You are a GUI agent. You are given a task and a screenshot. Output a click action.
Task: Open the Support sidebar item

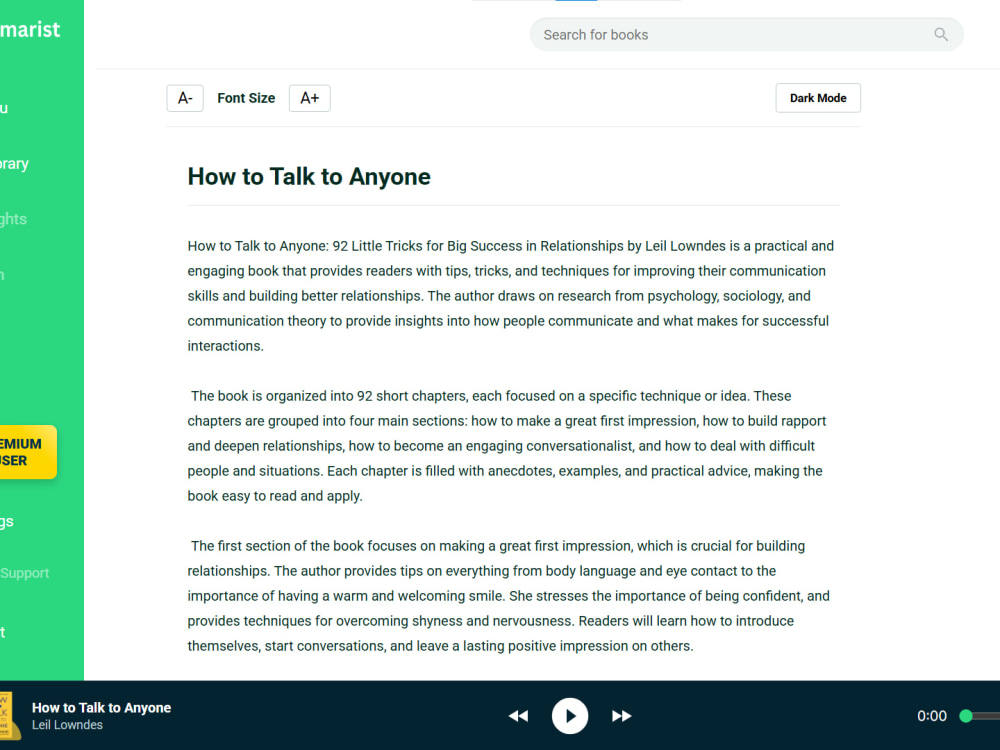pos(24,573)
